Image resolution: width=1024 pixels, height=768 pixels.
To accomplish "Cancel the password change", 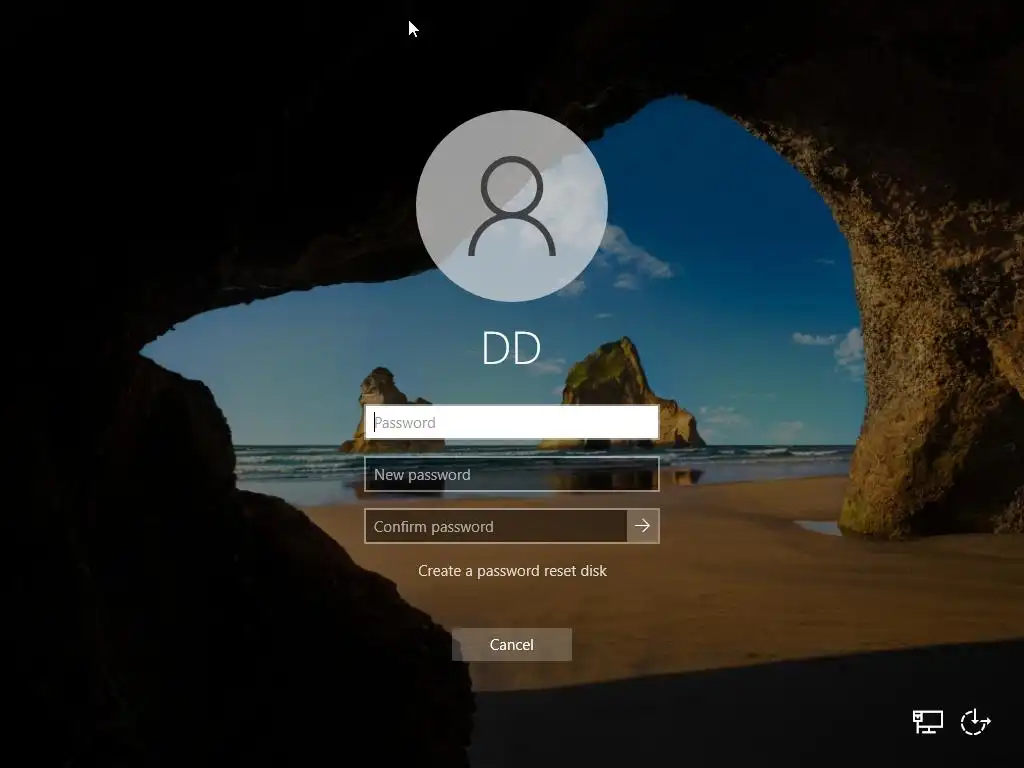I will point(512,645).
